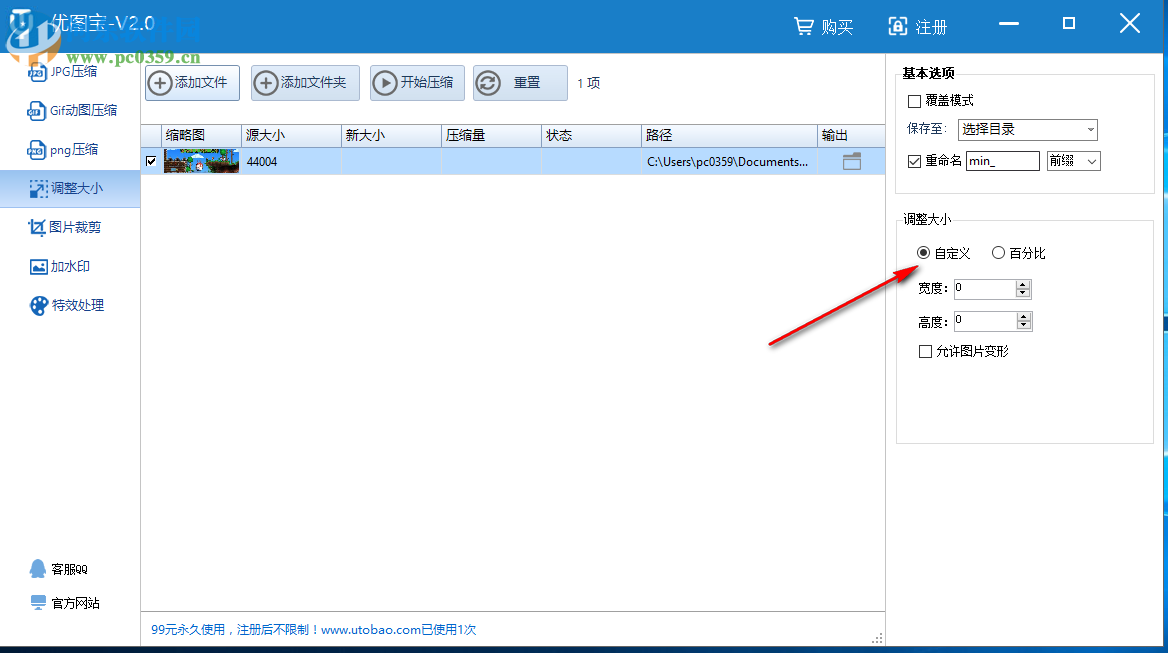
Task: Sort by the 源大小 column header
Action: pos(291,136)
